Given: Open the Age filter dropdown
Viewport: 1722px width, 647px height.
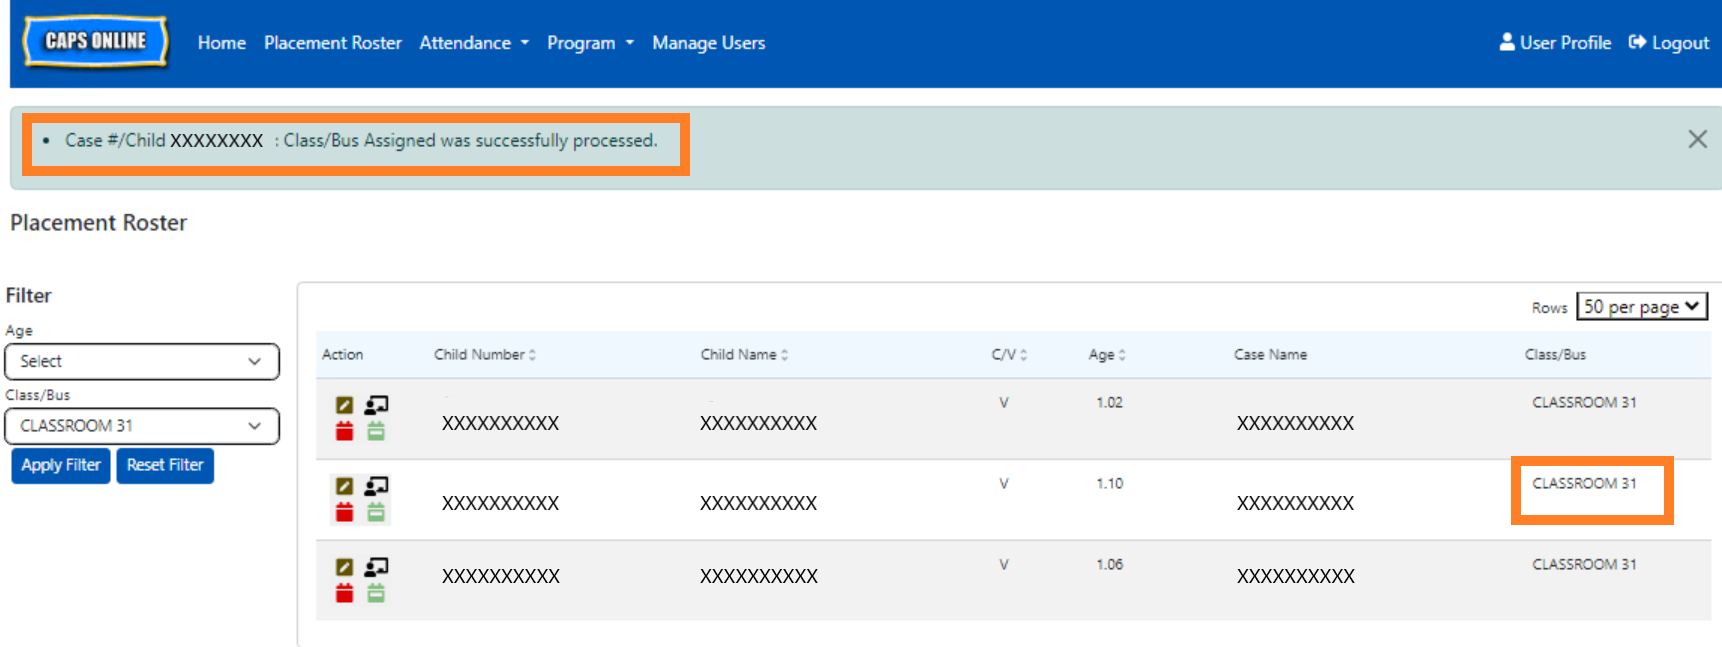Looking at the screenshot, I should coord(142,361).
